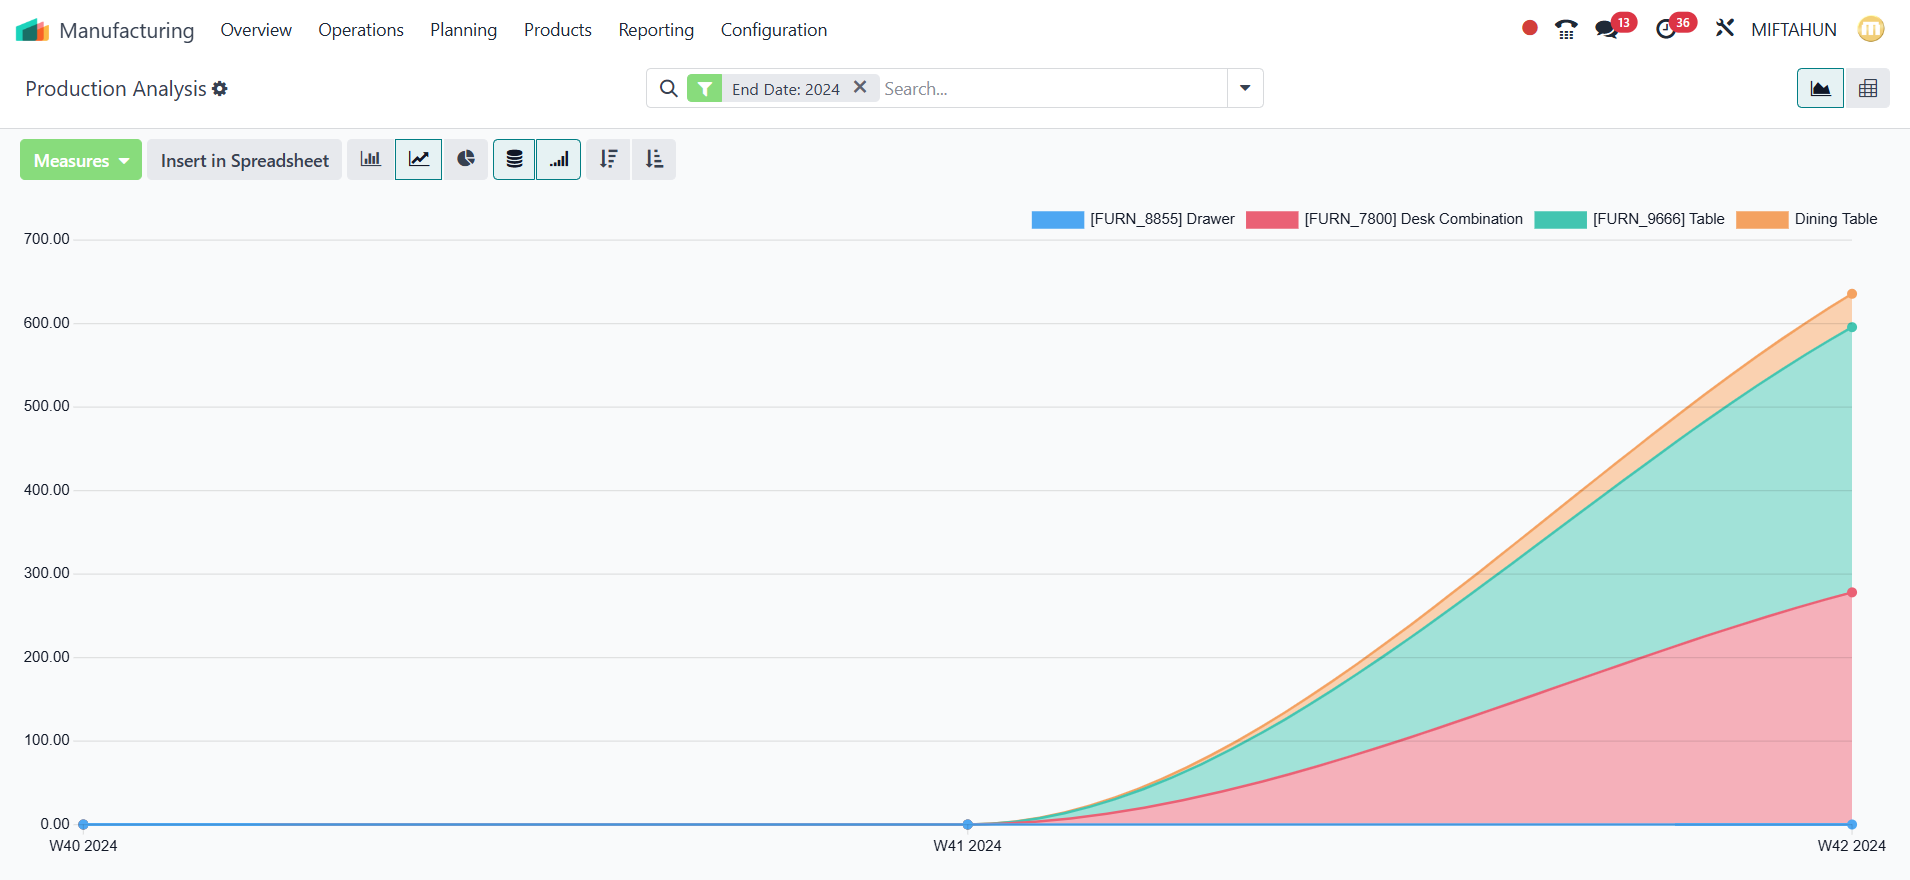
Task: Click the W42 2024 axis label
Action: [x=1852, y=846]
